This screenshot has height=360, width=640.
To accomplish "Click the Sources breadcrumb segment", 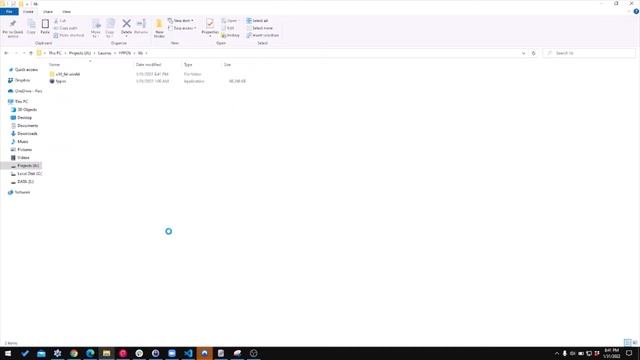I will click(x=104, y=53).
